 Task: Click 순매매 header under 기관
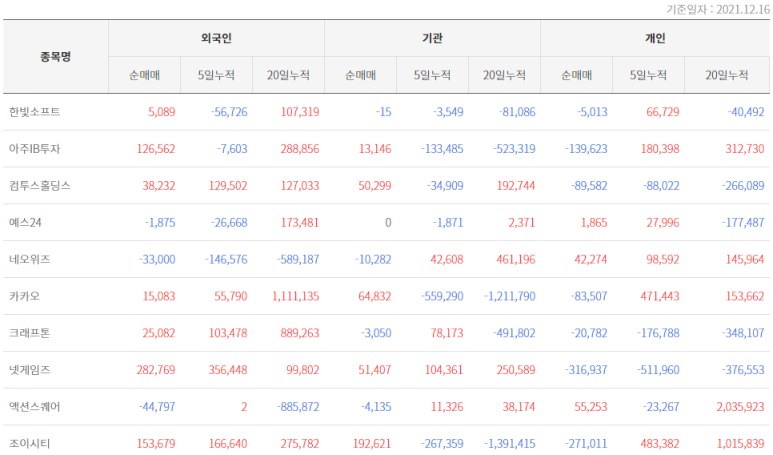coord(360,75)
